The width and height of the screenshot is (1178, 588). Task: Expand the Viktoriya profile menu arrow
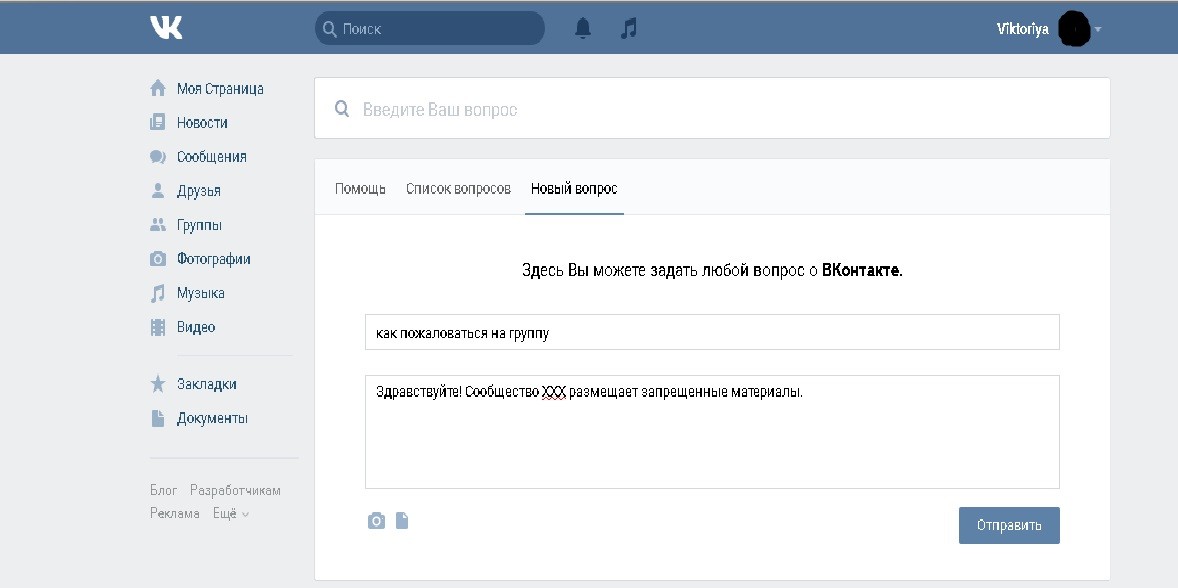click(1098, 30)
